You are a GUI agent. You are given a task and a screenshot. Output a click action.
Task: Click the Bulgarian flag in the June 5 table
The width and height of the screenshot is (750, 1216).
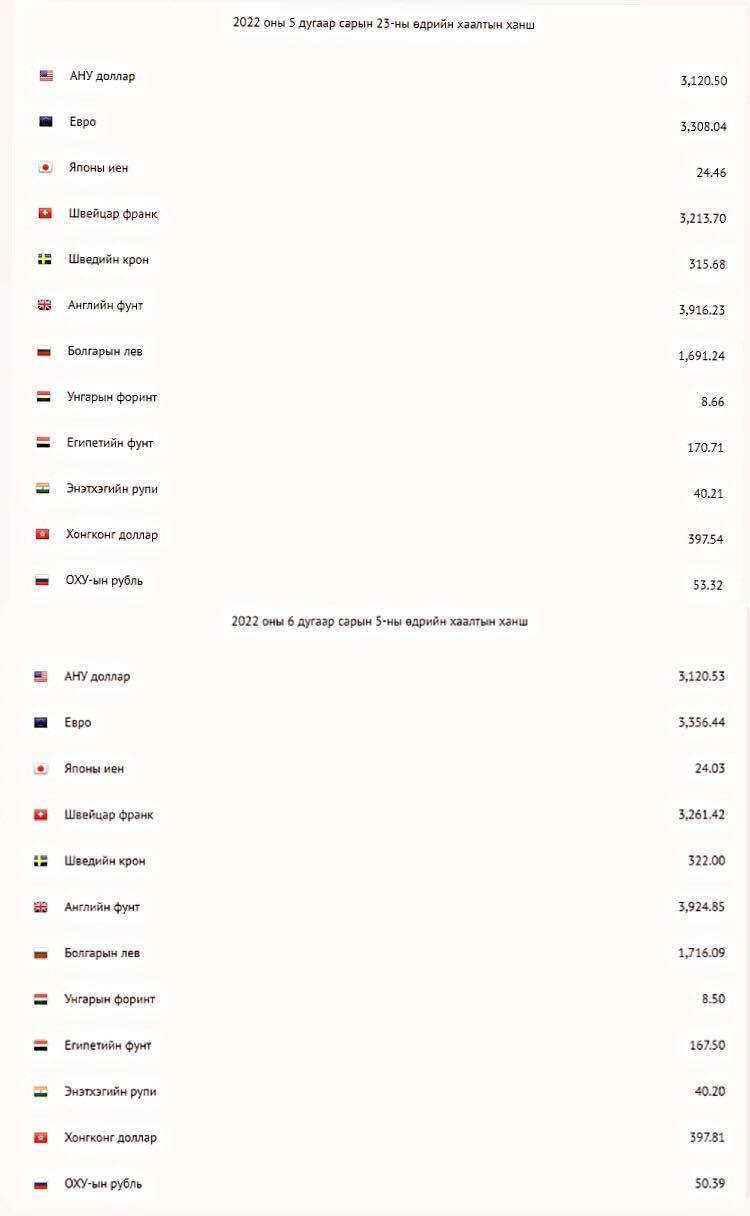pos(41,953)
